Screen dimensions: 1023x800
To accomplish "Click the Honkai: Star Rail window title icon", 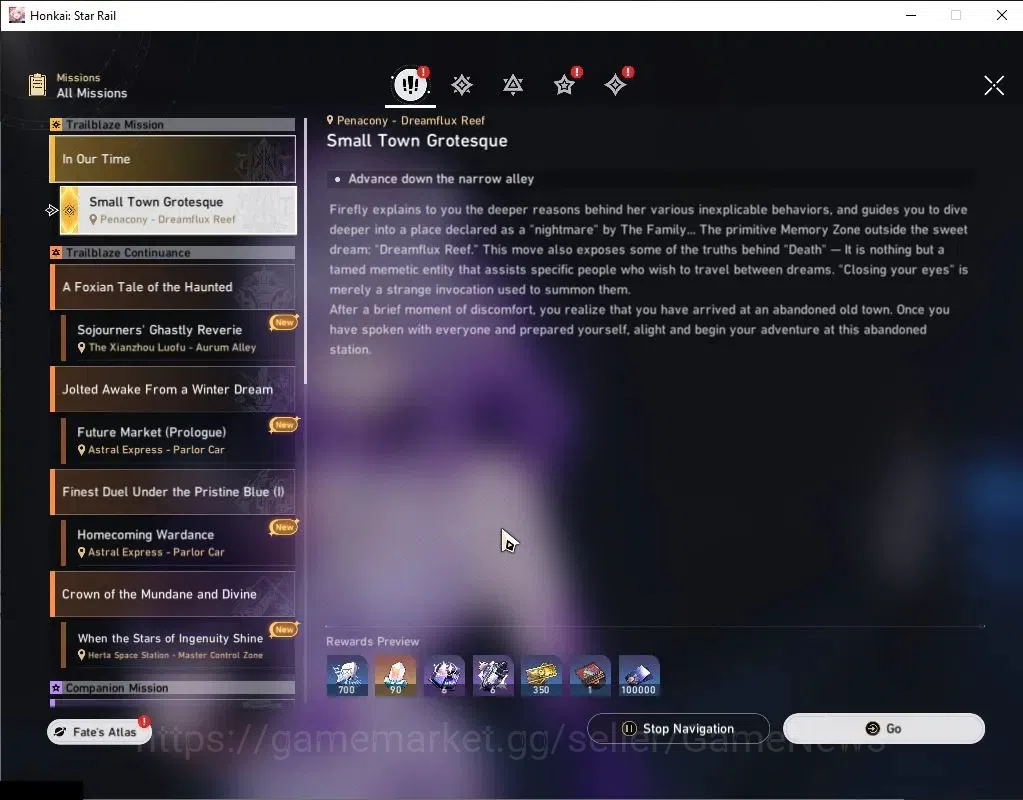I will pyautogui.click(x=16, y=15).
